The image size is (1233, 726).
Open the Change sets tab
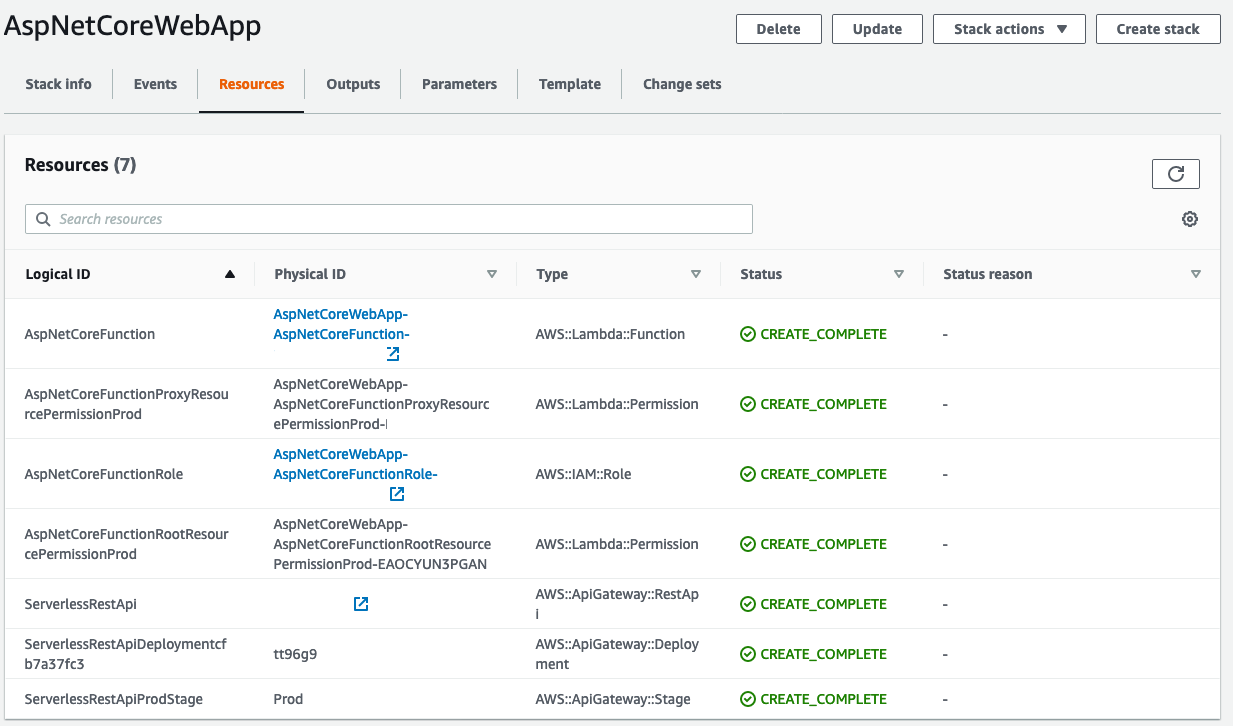click(682, 84)
